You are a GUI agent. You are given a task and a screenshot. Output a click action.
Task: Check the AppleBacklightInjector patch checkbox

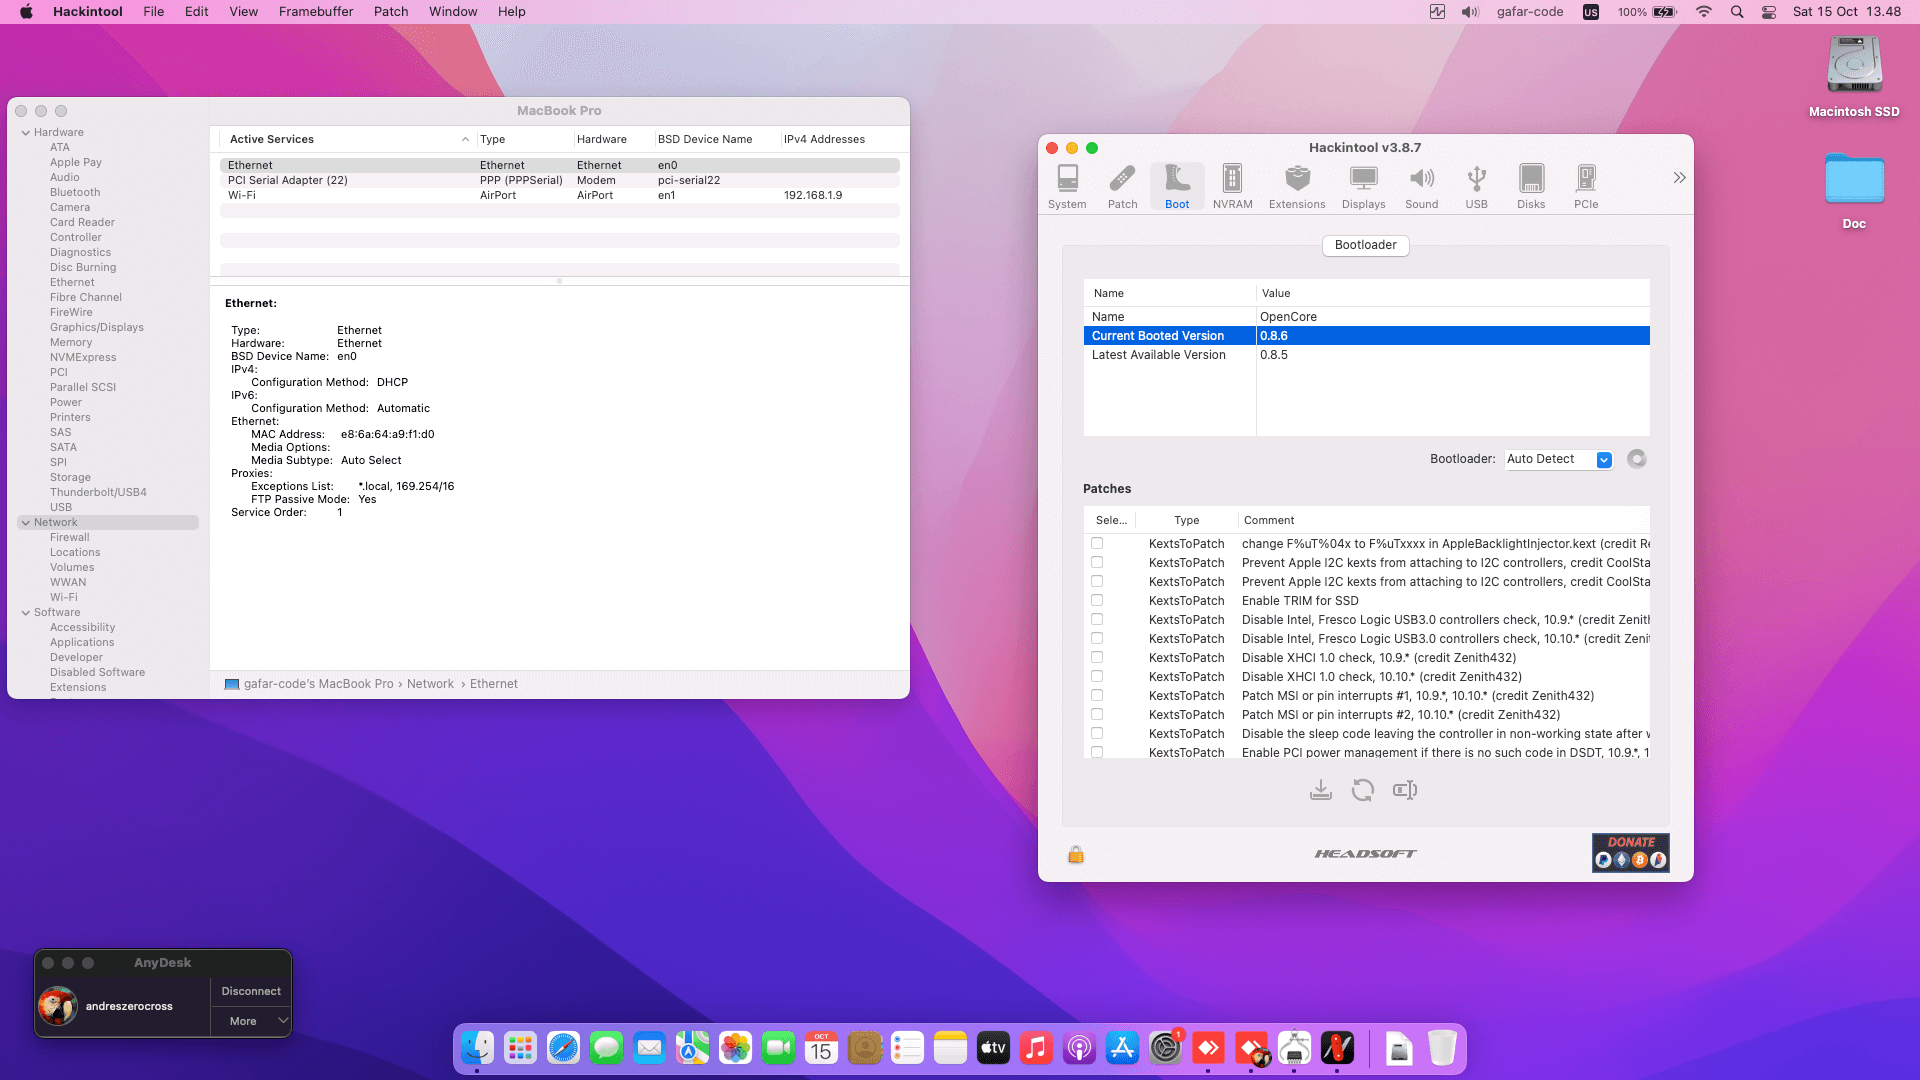pyautogui.click(x=1097, y=544)
